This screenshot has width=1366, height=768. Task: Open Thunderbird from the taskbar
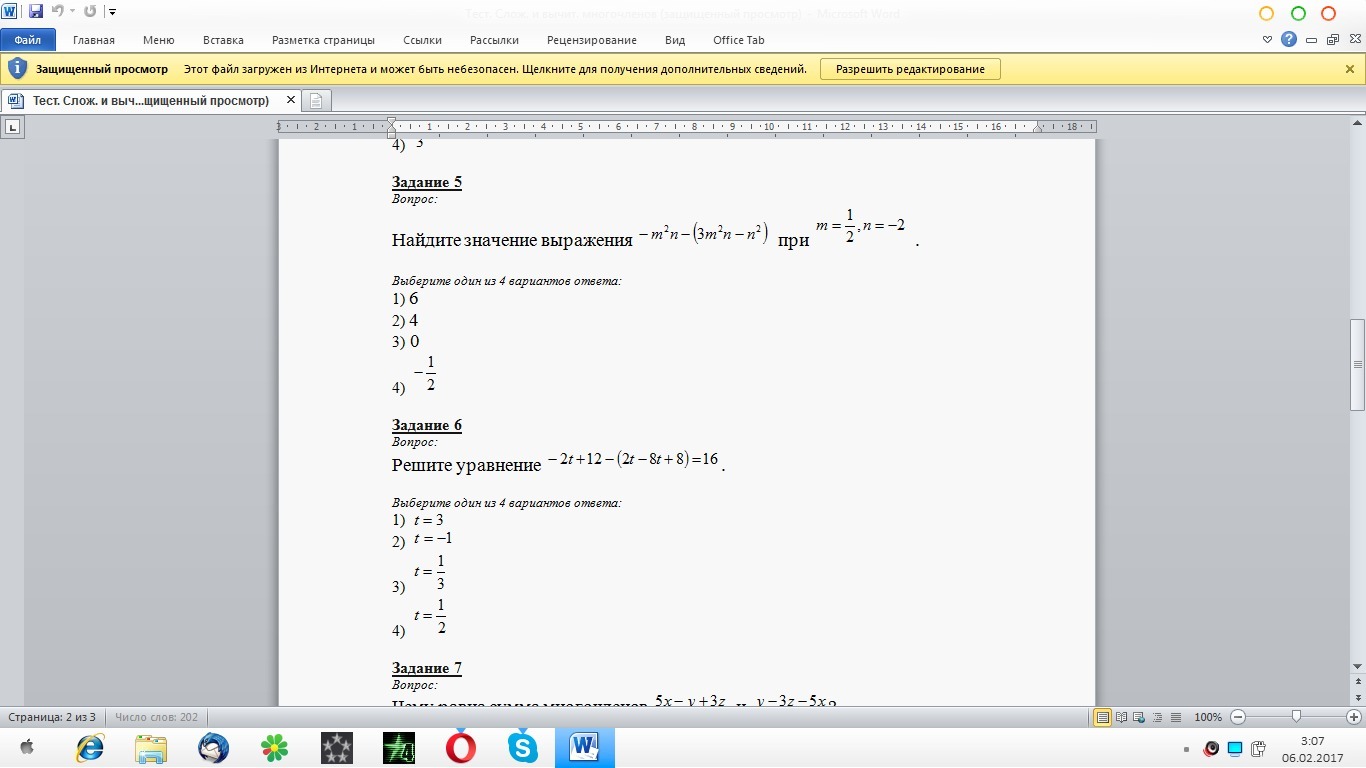tap(213, 747)
